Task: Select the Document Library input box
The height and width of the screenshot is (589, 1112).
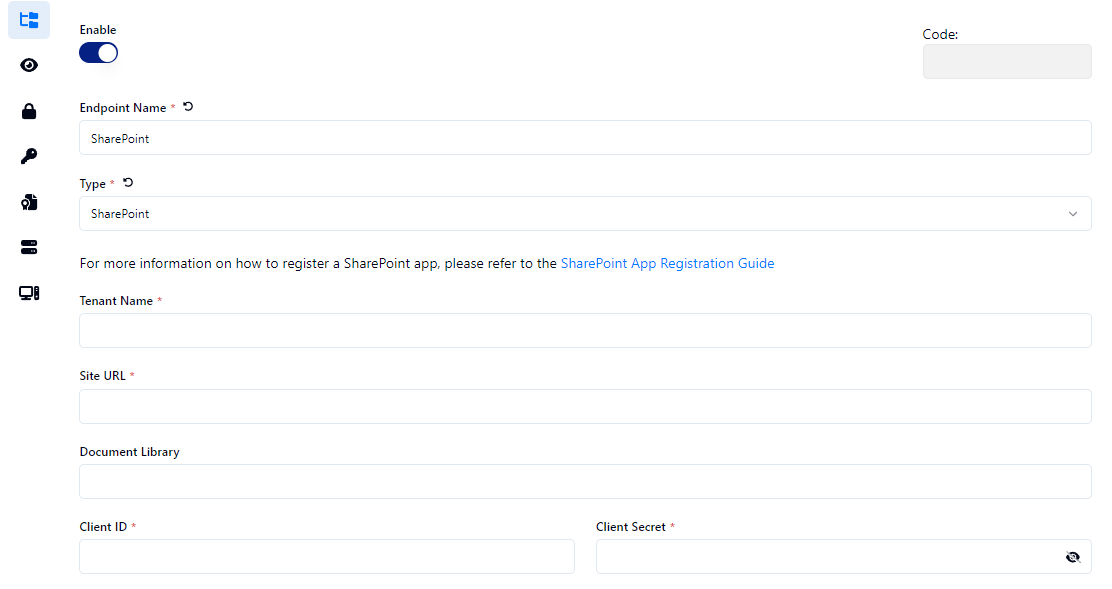Action: click(x=585, y=481)
